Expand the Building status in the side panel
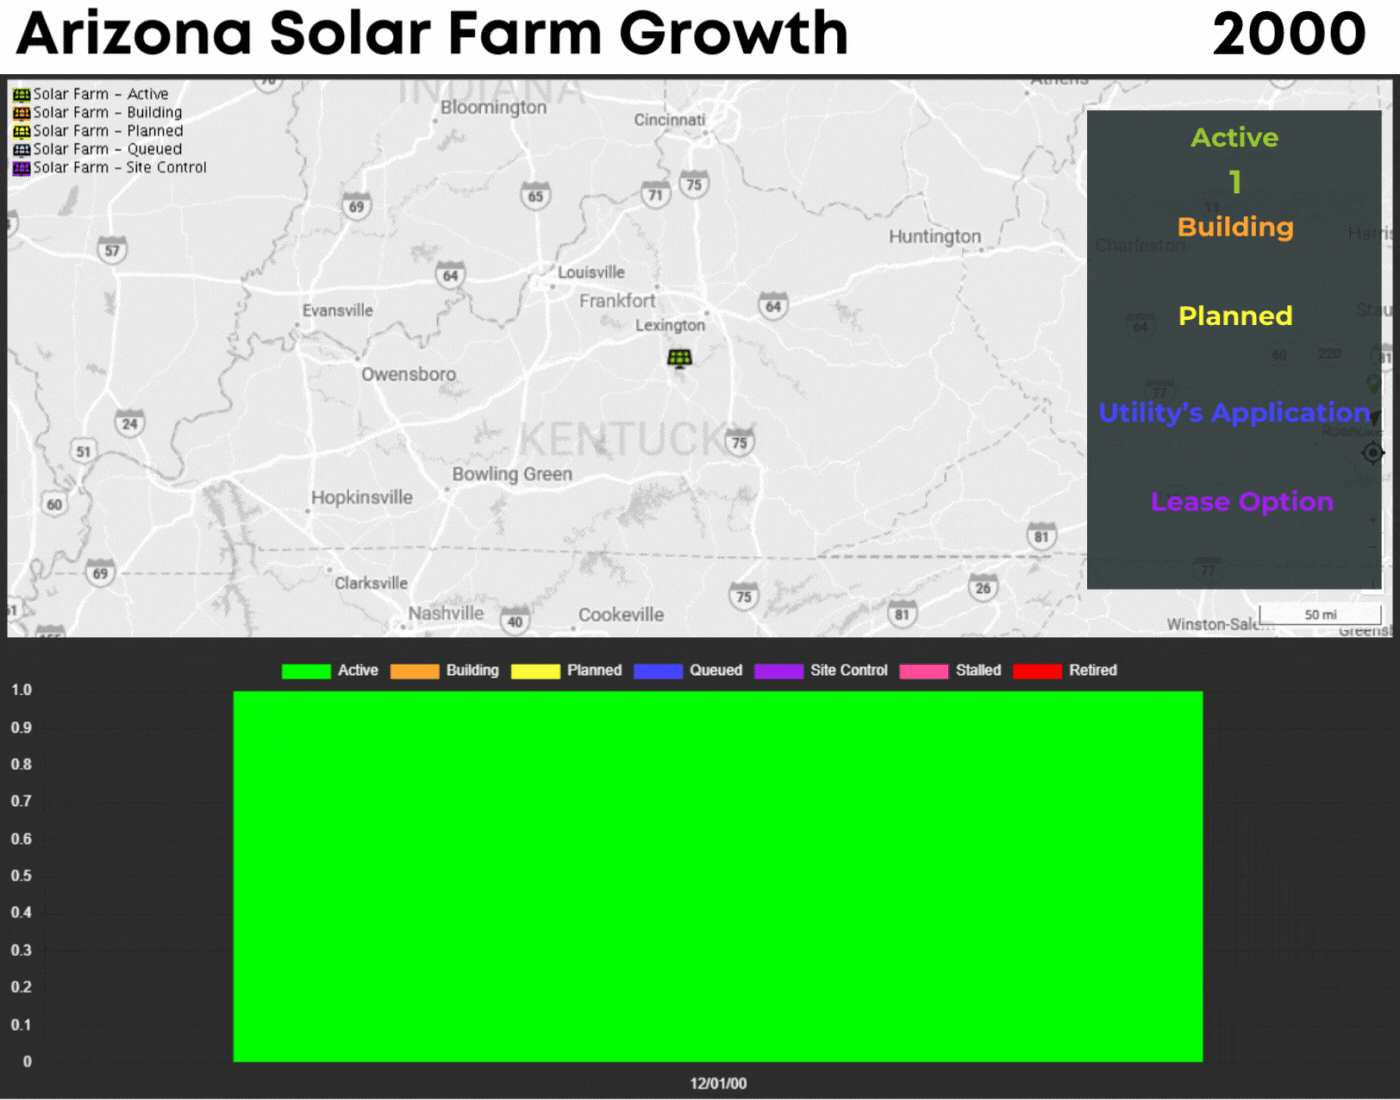 pyautogui.click(x=1235, y=227)
